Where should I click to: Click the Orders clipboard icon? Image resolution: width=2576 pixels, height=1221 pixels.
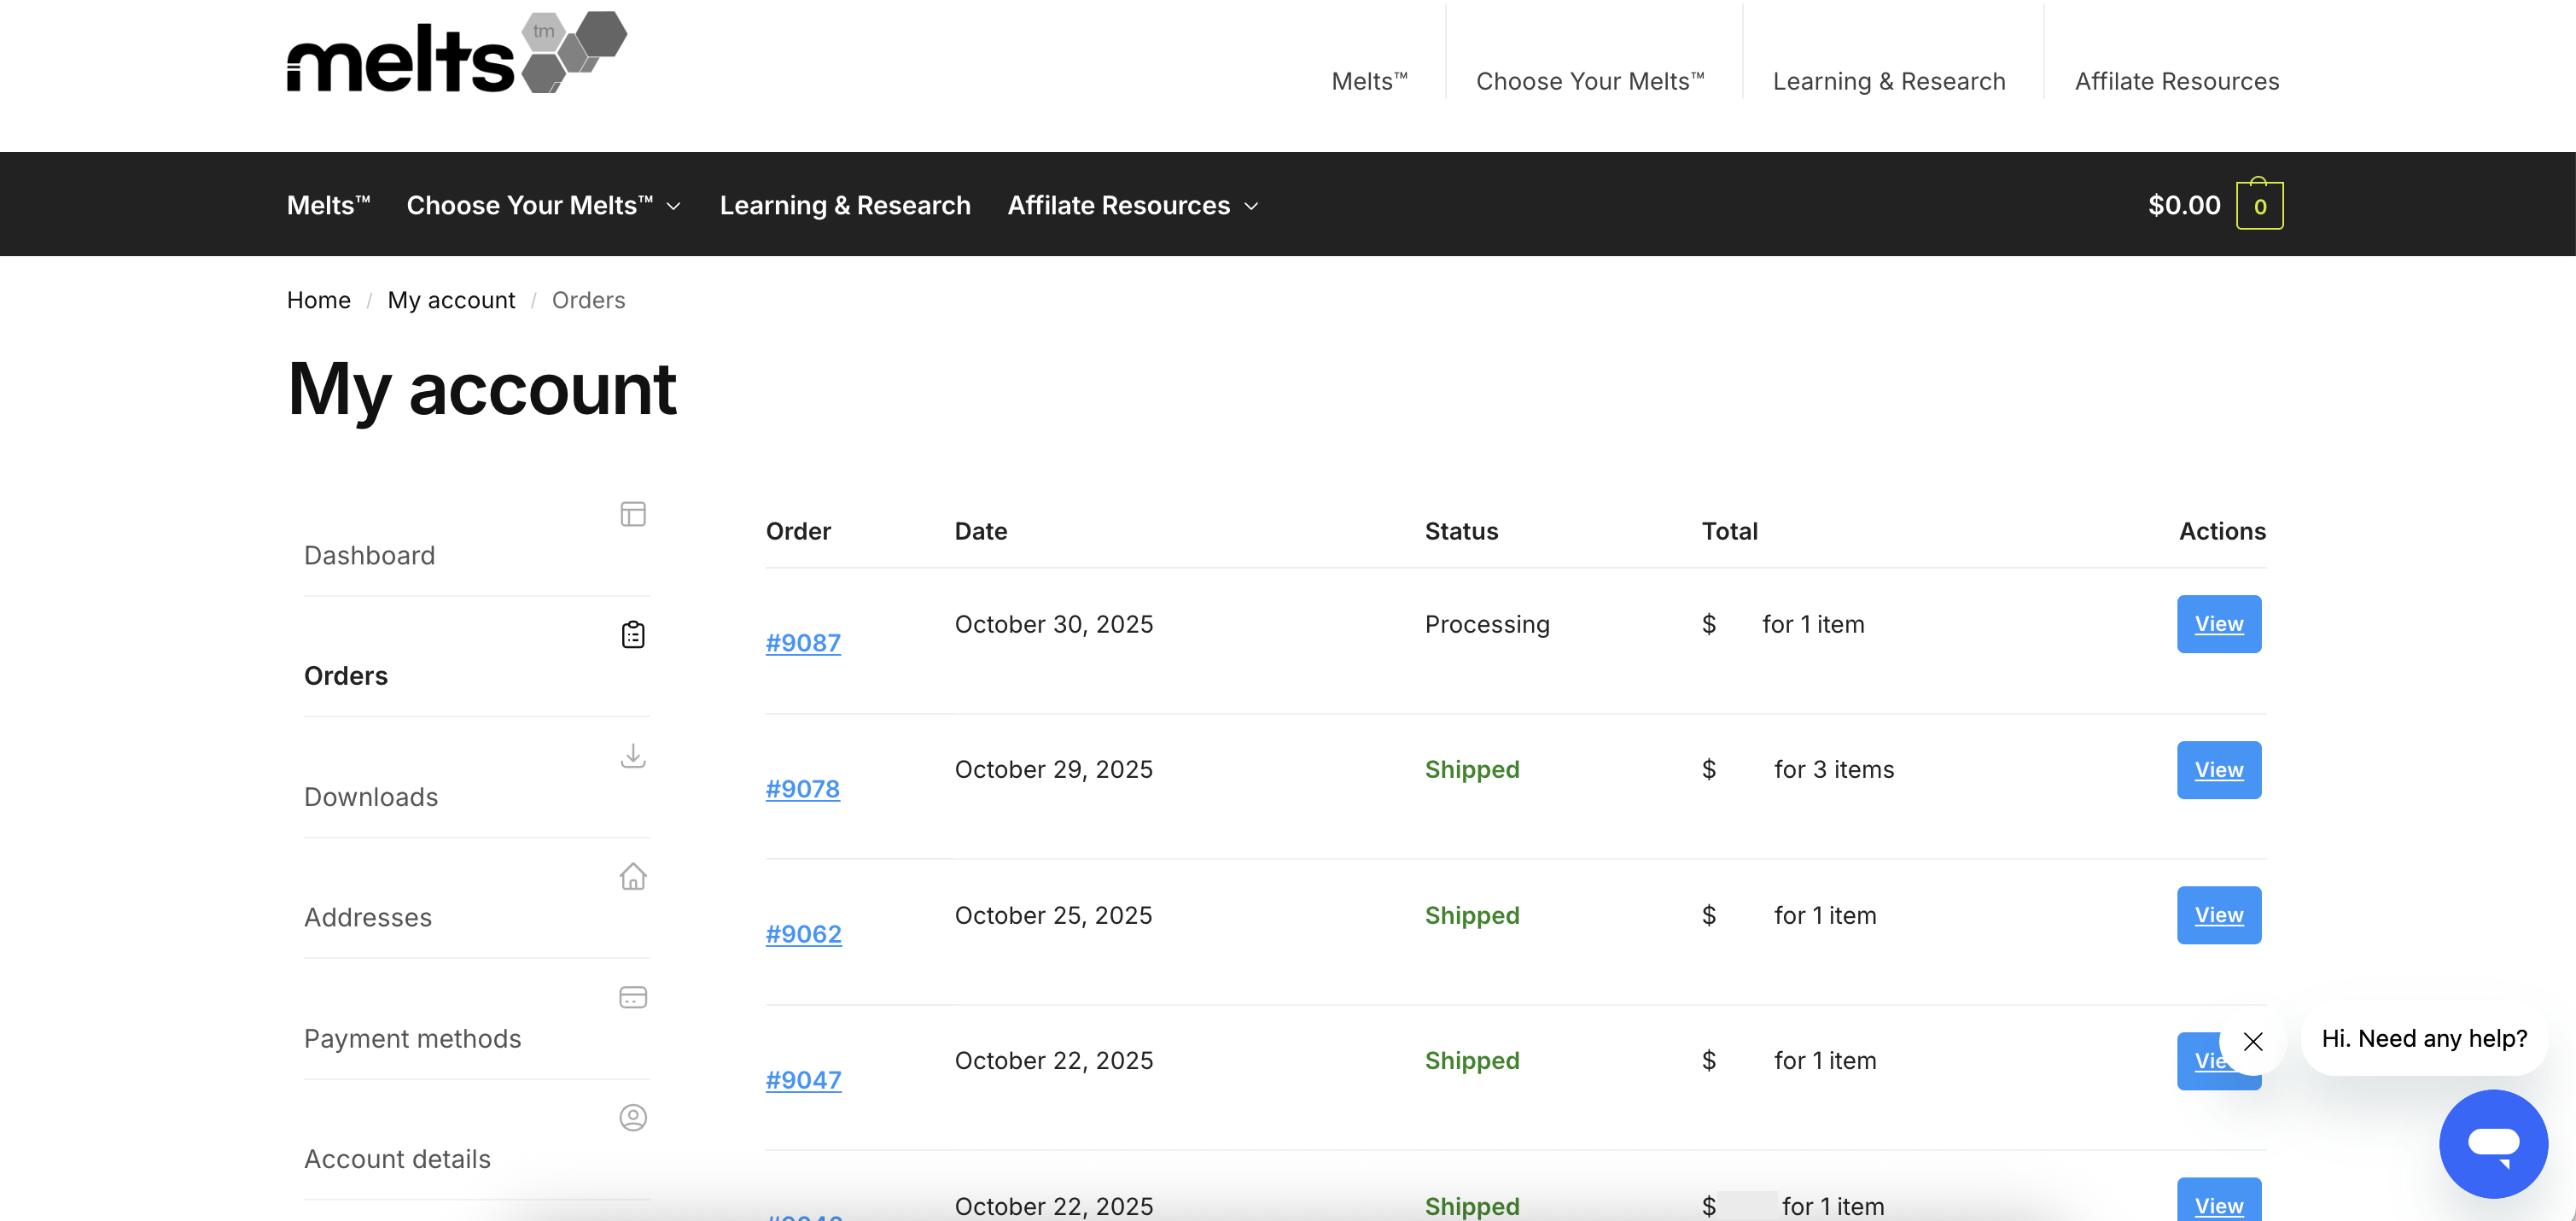click(x=632, y=635)
